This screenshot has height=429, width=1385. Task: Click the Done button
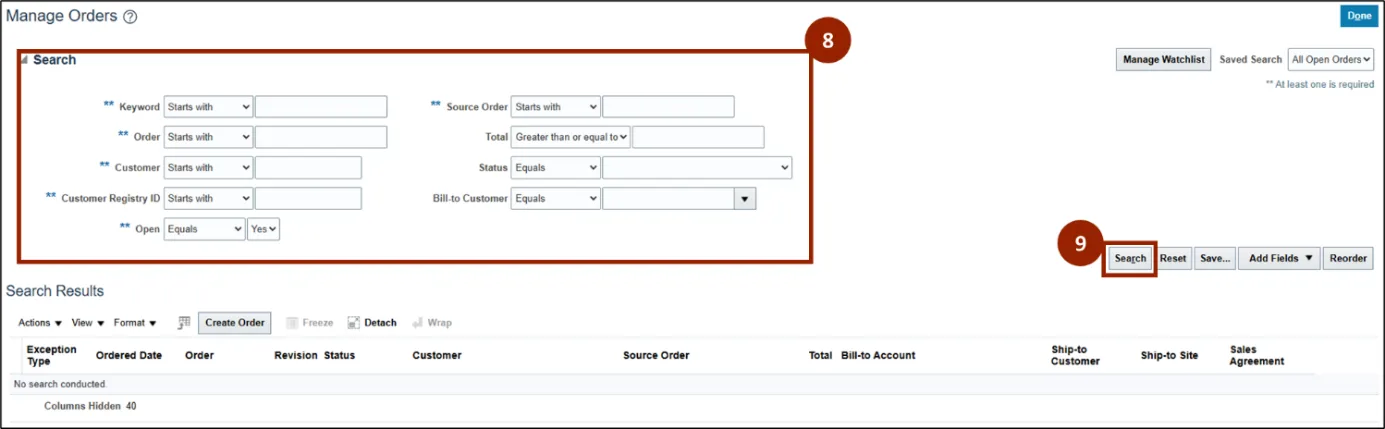coord(1359,16)
